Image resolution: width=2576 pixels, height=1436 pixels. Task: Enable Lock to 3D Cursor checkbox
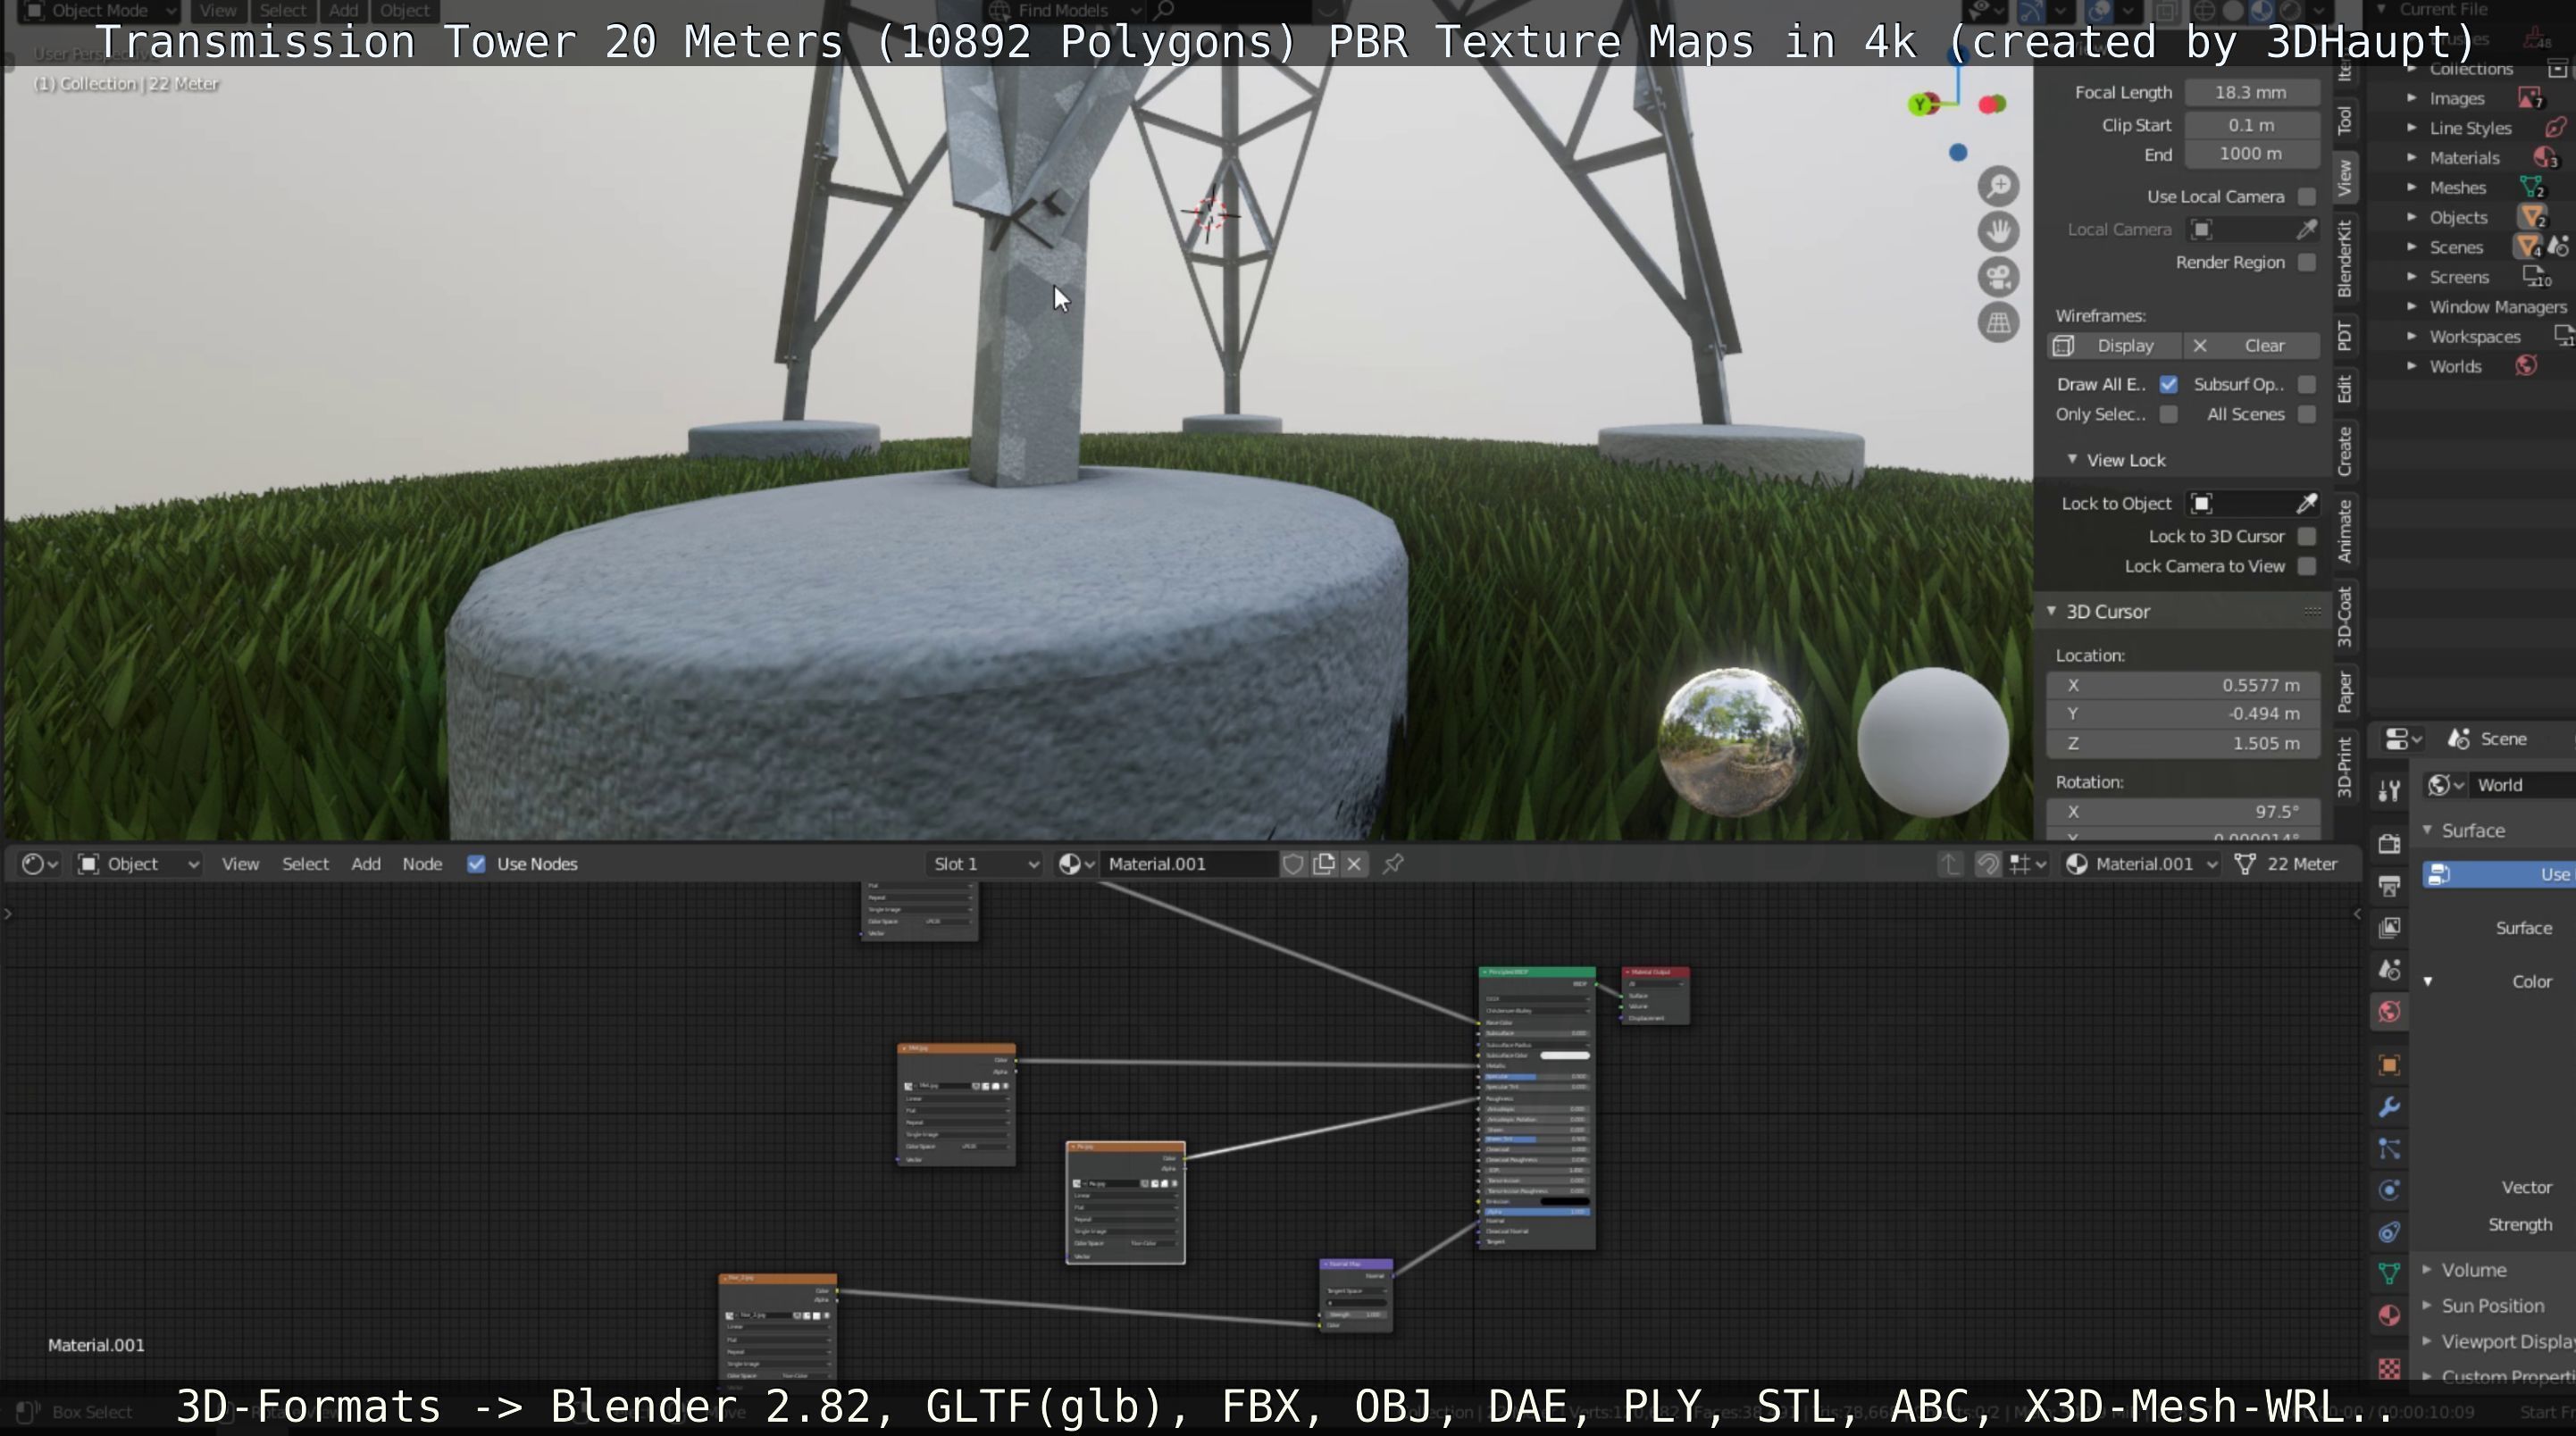(x=2306, y=537)
